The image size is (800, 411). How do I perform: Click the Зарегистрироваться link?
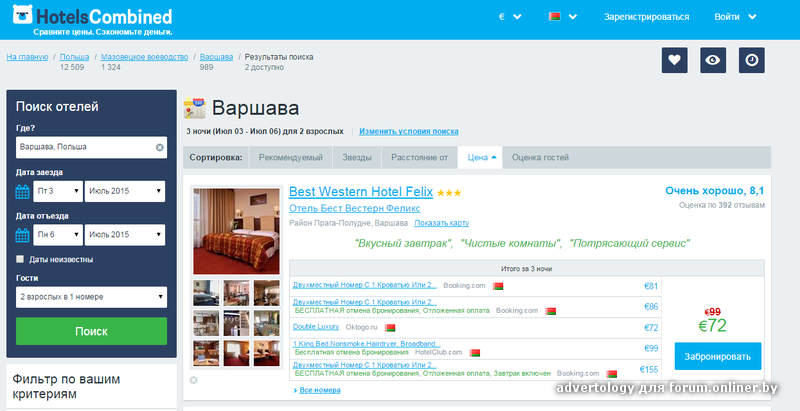[x=646, y=17]
